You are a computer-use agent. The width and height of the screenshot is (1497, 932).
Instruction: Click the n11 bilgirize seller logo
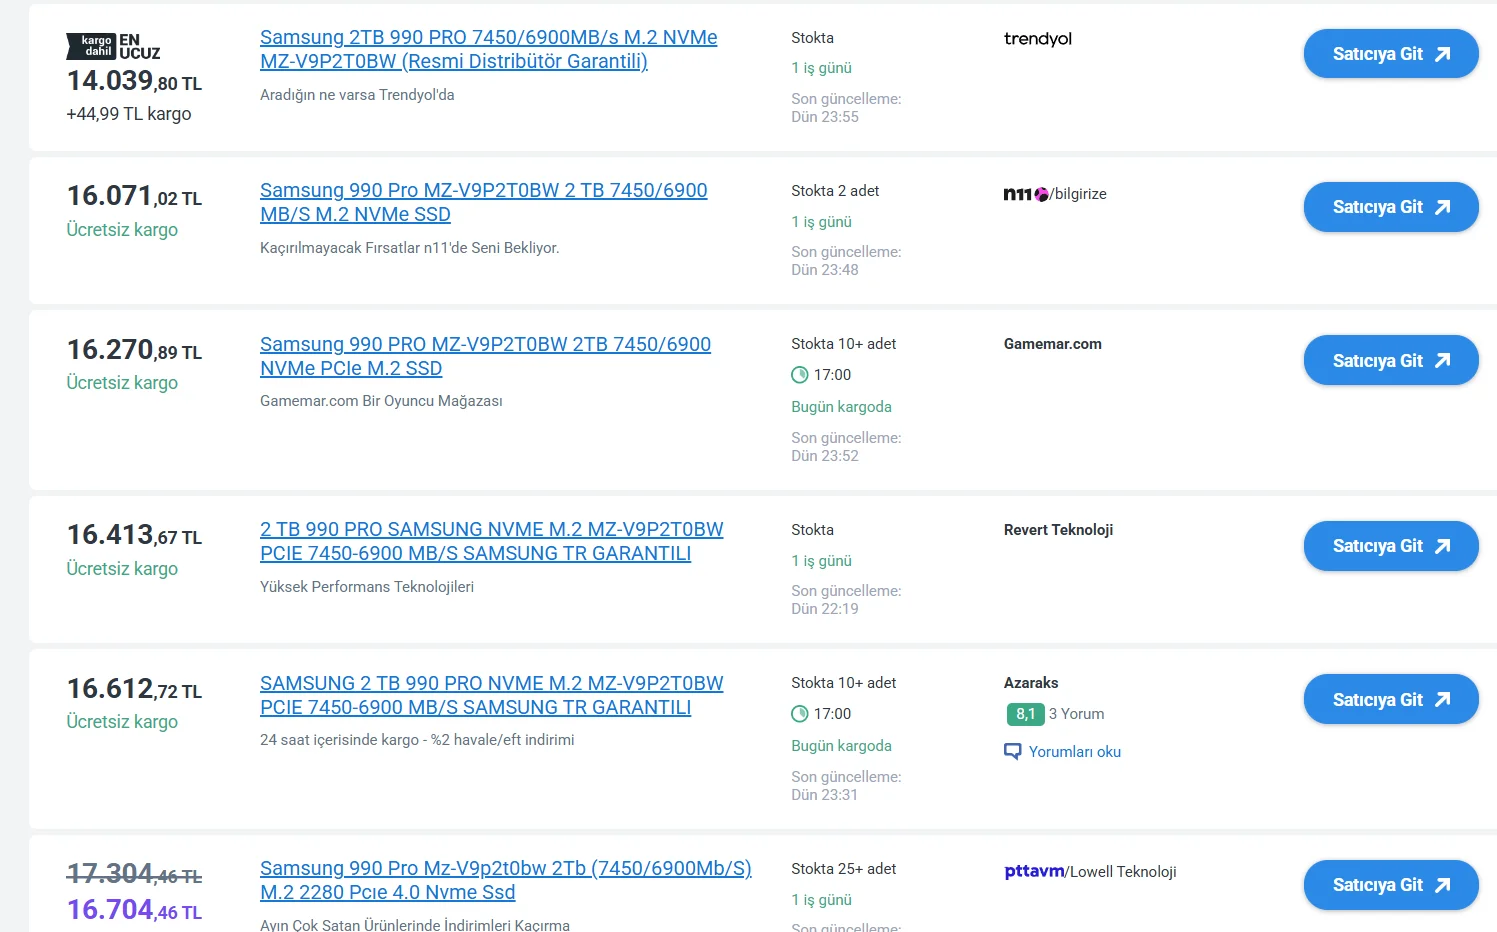(1055, 194)
